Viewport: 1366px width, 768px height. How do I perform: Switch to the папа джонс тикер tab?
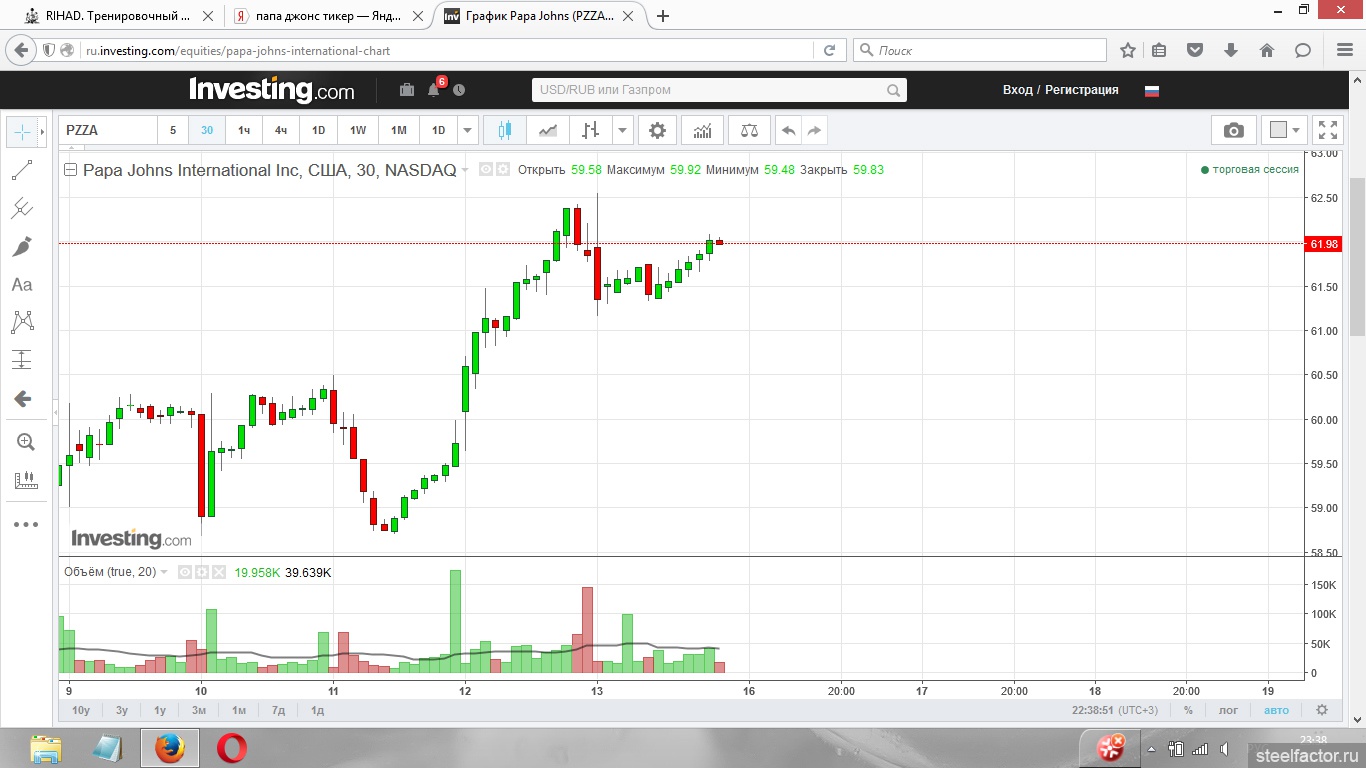tap(327, 16)
